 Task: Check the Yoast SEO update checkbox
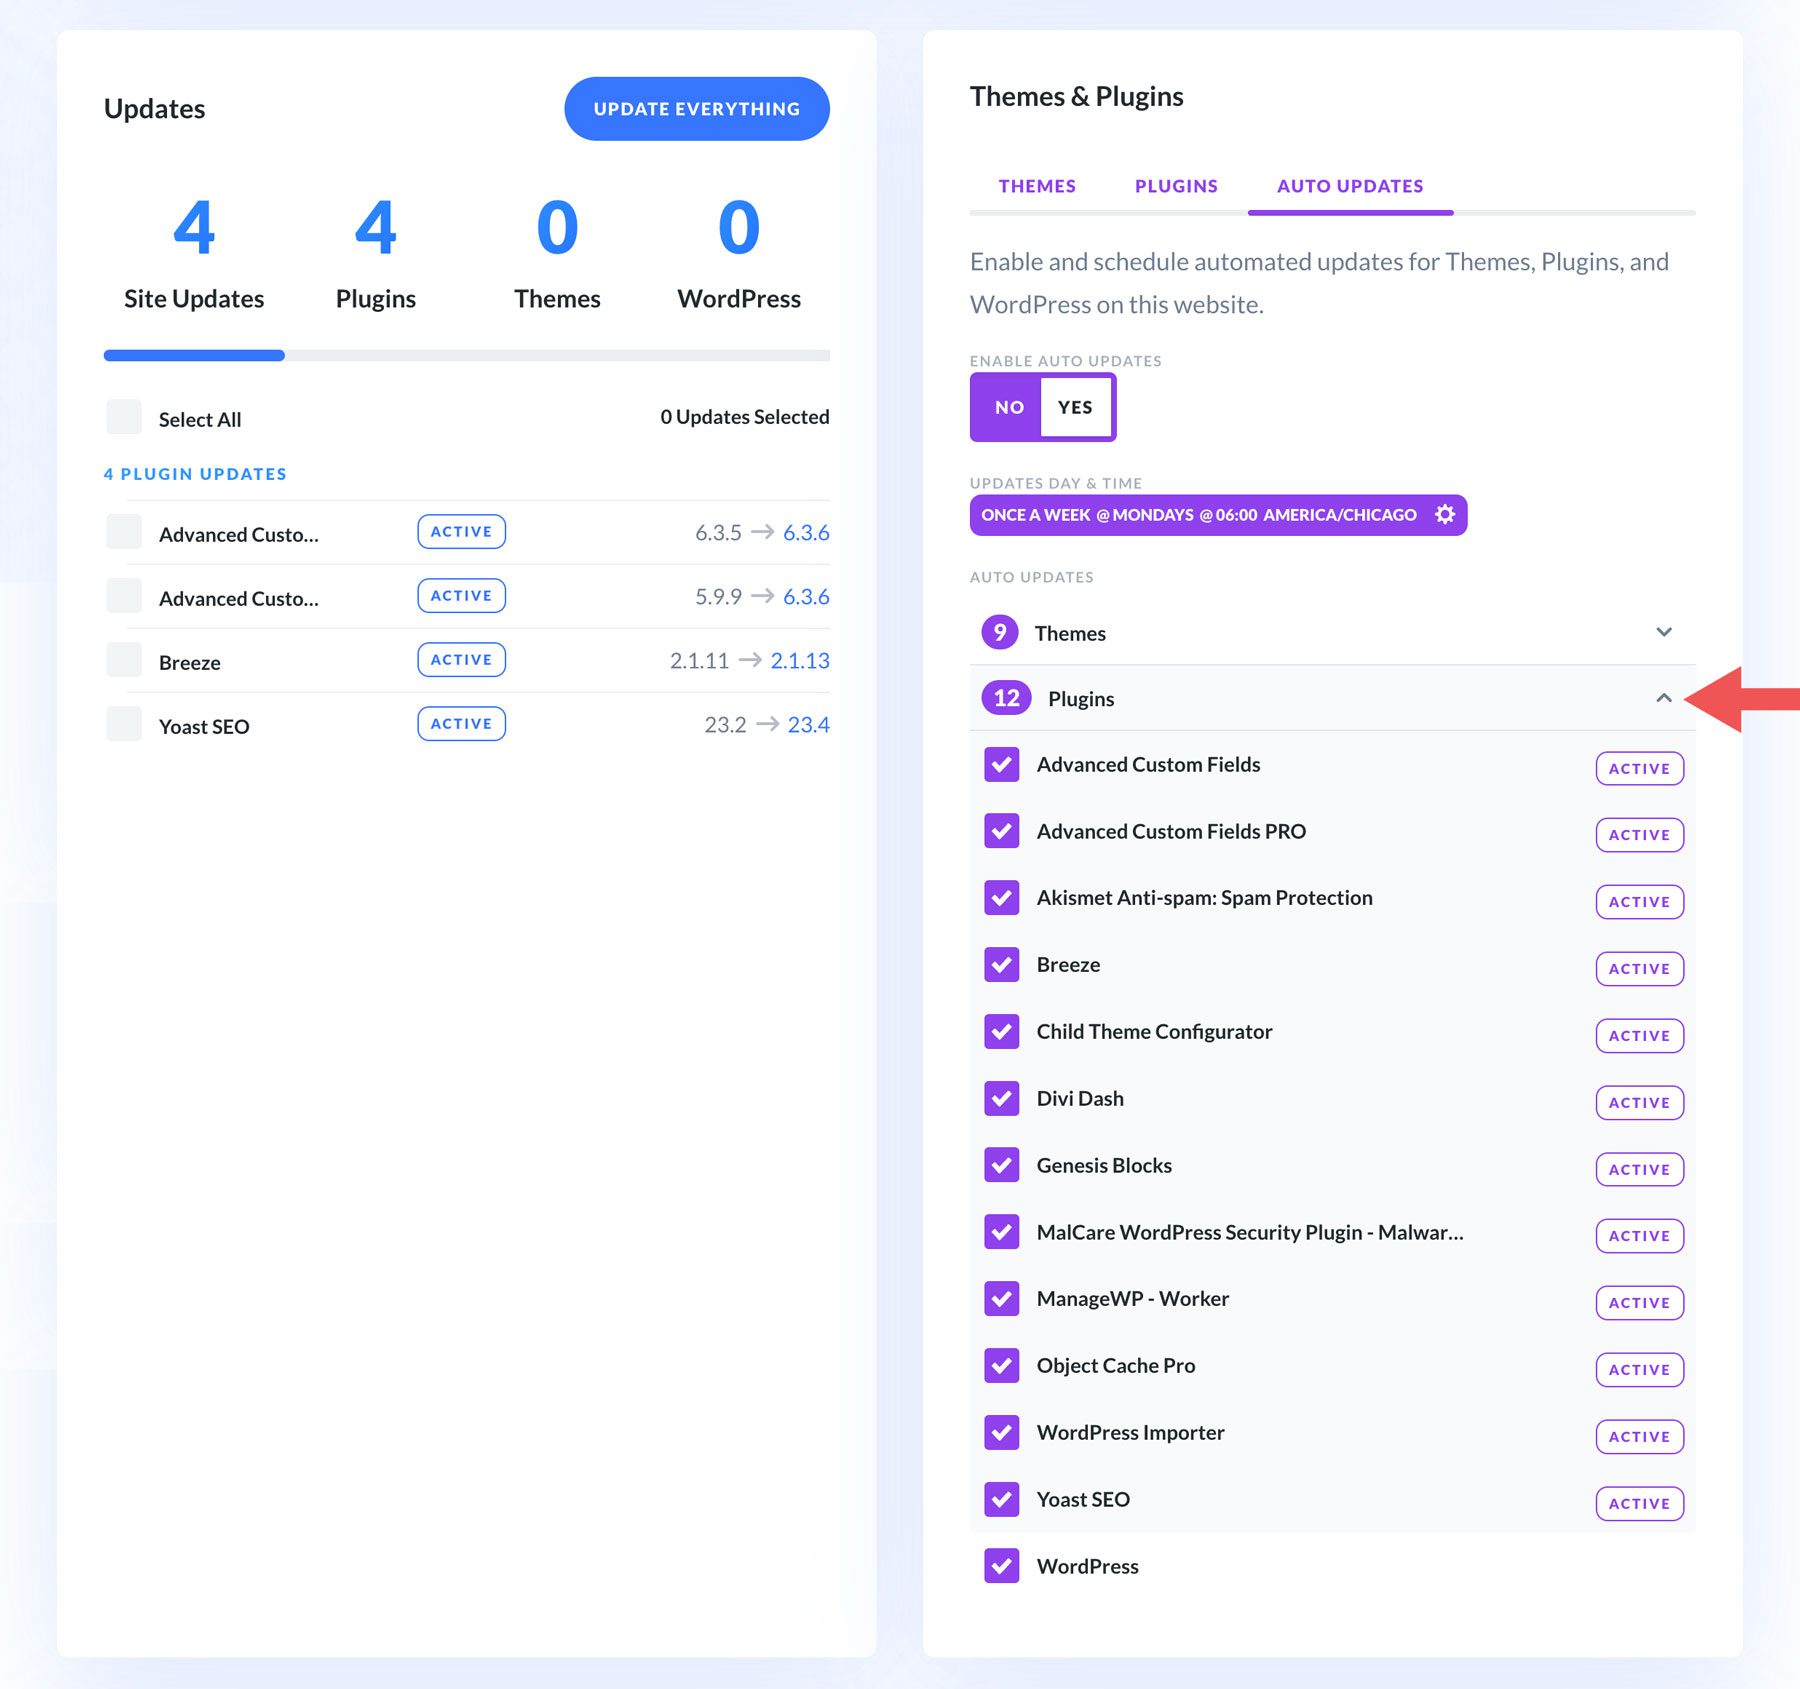[123, 723]
